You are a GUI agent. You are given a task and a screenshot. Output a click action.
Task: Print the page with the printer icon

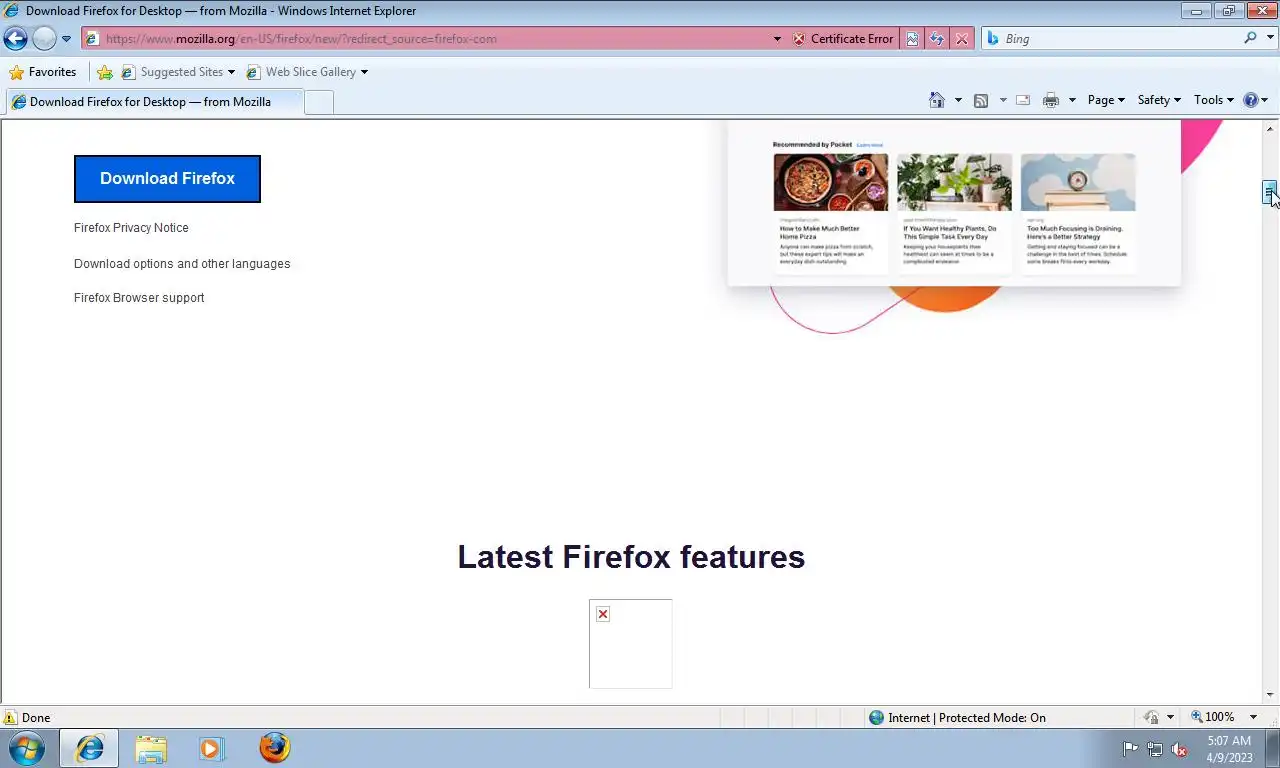(1051, 100)
